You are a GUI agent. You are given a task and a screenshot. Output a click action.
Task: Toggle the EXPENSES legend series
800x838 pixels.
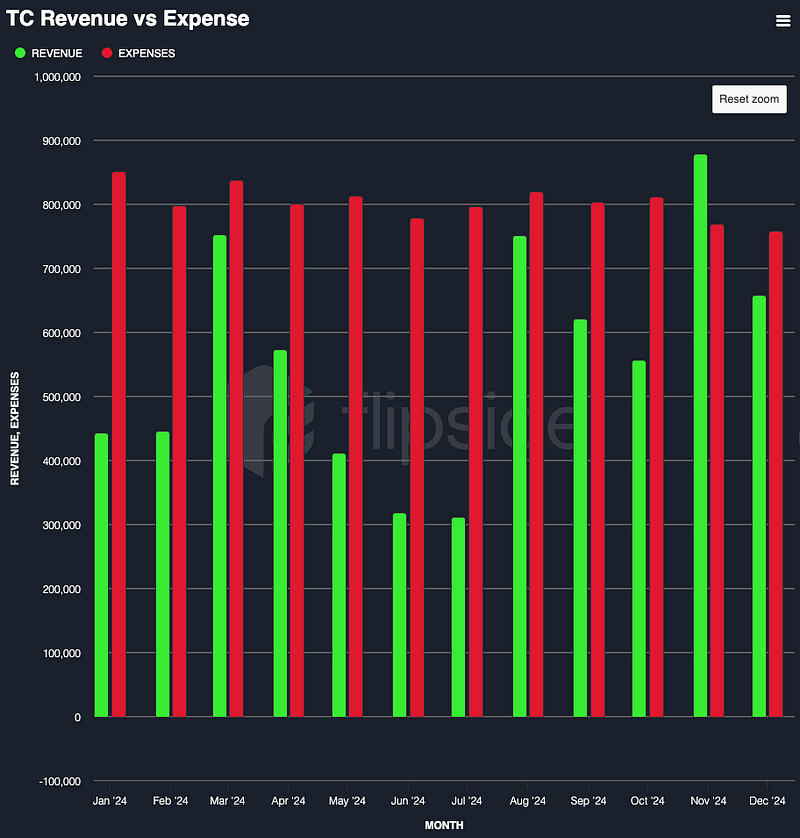pos(146,53)
